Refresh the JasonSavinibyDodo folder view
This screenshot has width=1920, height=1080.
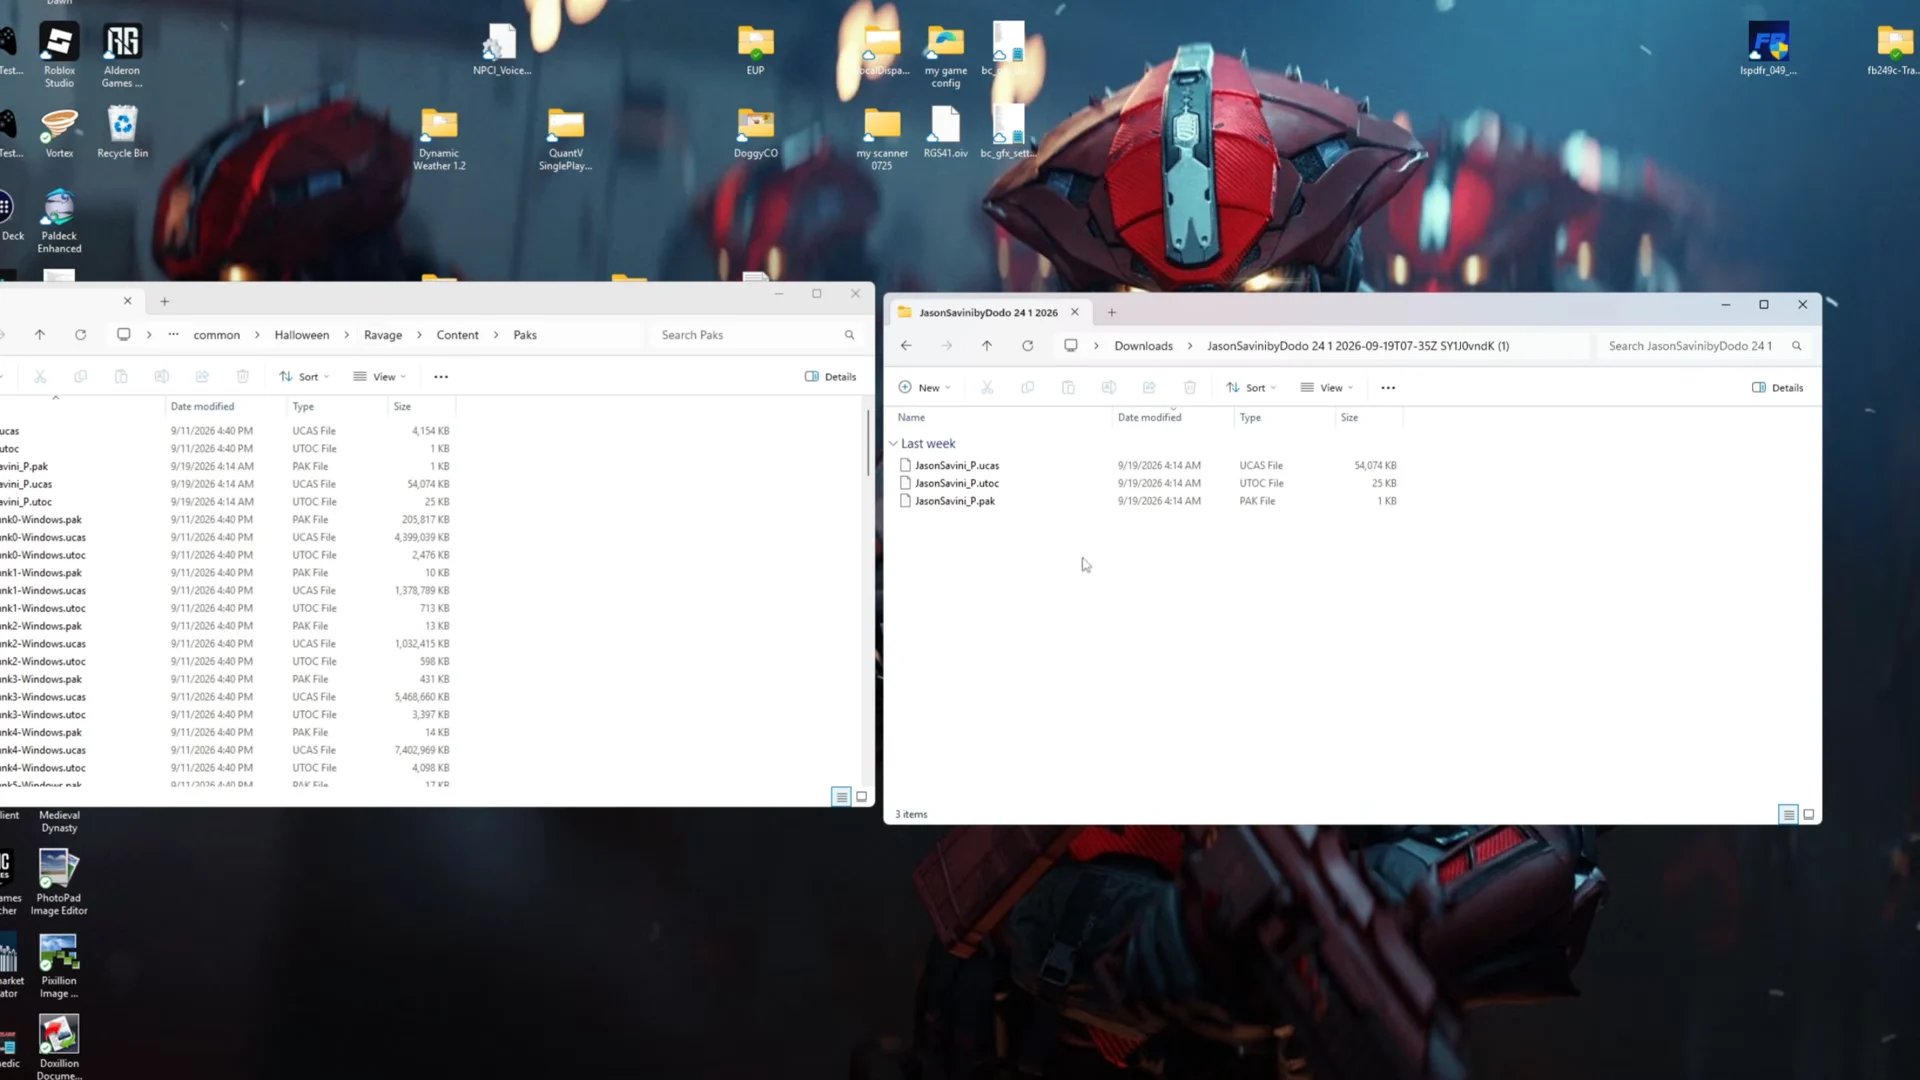coord(1027,346)
